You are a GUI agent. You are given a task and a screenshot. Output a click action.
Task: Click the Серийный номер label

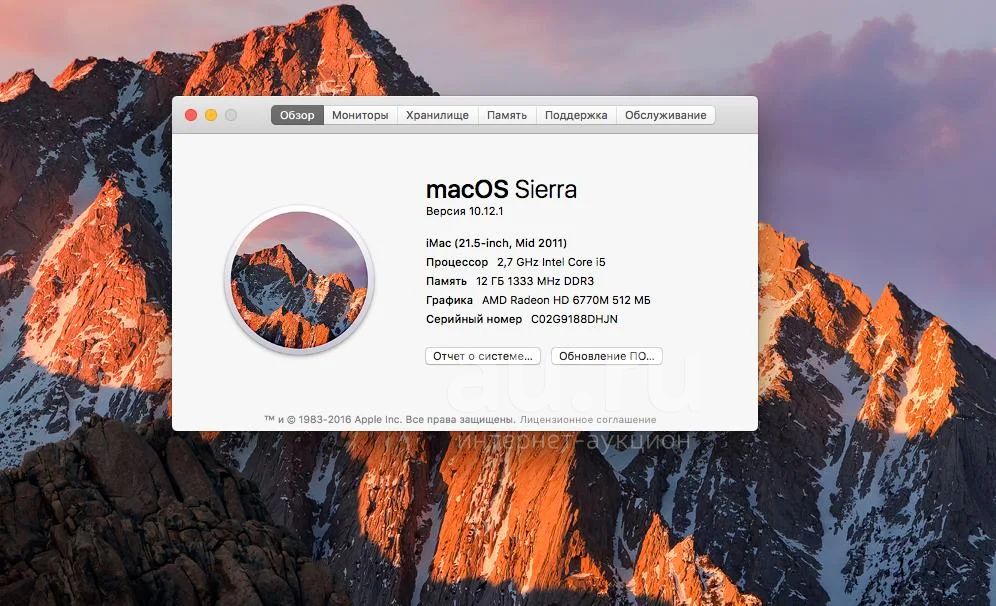point(474,319)
